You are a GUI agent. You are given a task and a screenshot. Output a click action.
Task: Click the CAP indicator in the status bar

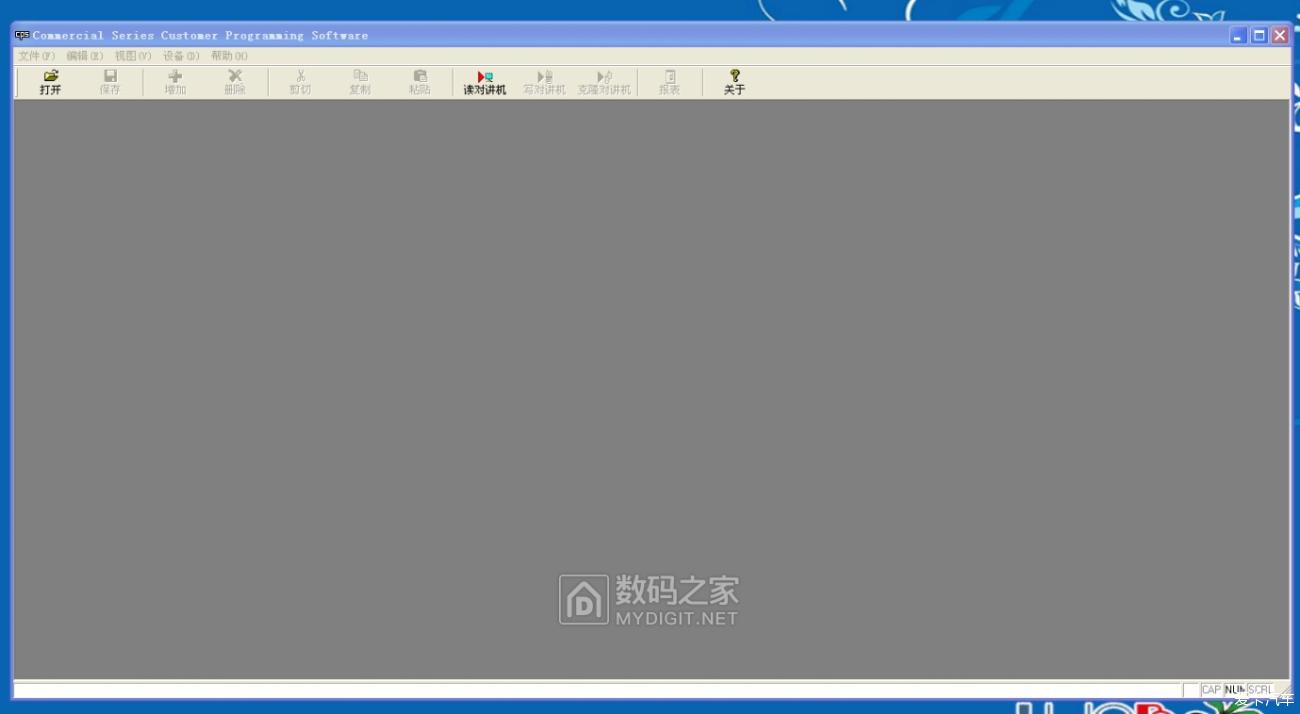coord(1211,689)
